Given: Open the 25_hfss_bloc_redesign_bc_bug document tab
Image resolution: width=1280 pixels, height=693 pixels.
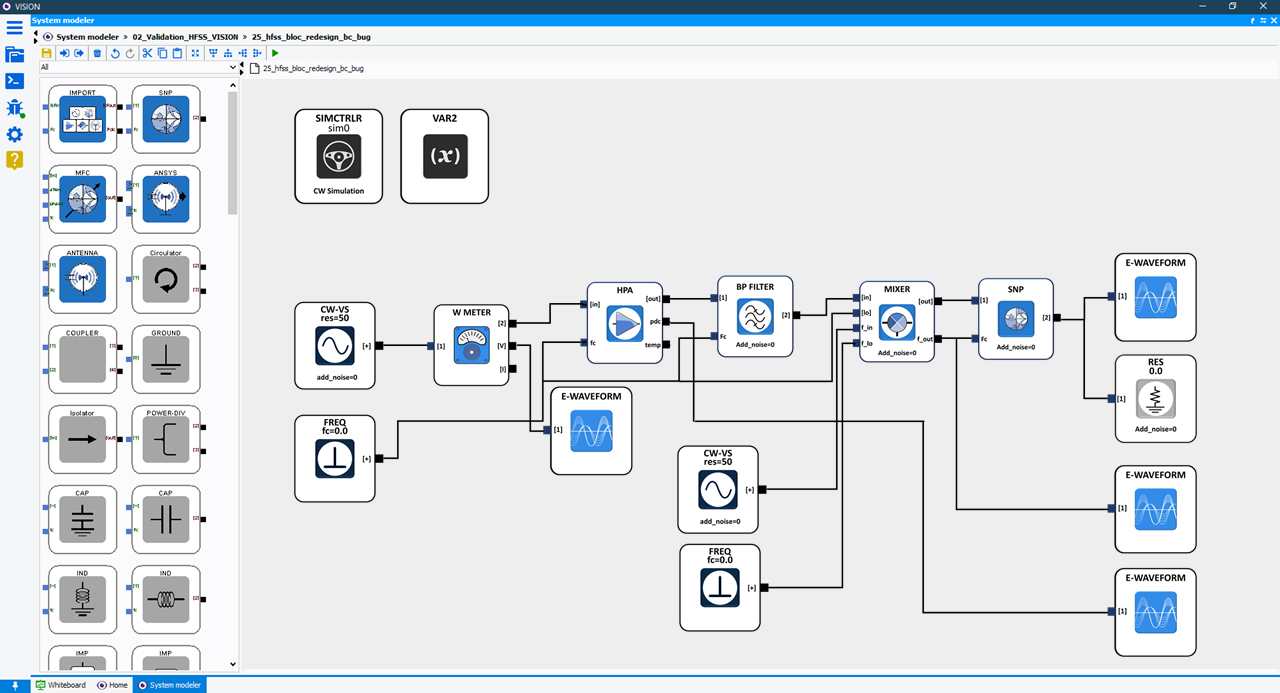Looking at the screenshot, I should pos(307,69).
